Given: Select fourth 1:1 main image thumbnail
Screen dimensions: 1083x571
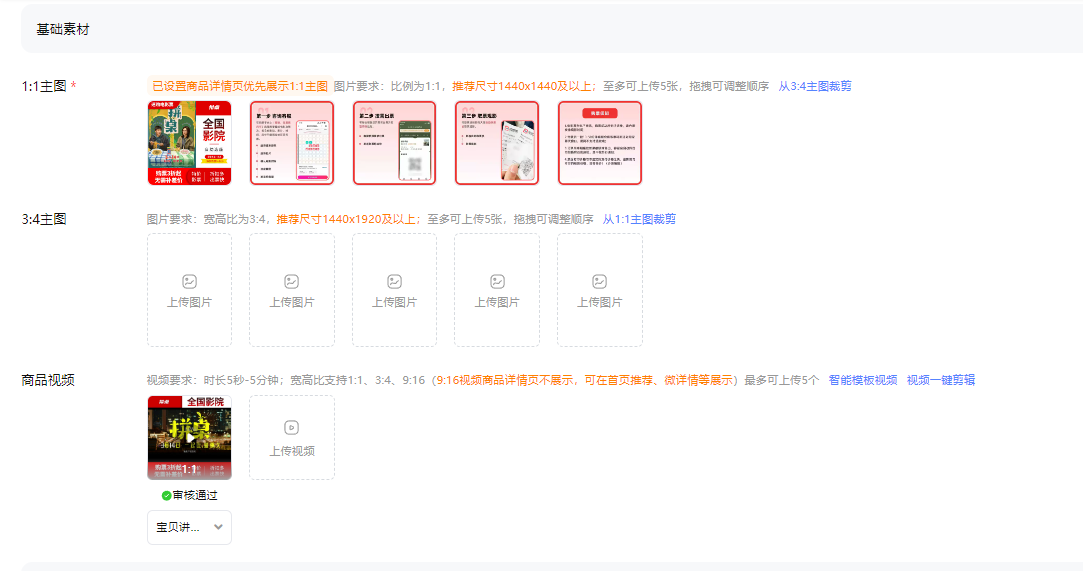Looking at the screenshot, I should 497,143.
